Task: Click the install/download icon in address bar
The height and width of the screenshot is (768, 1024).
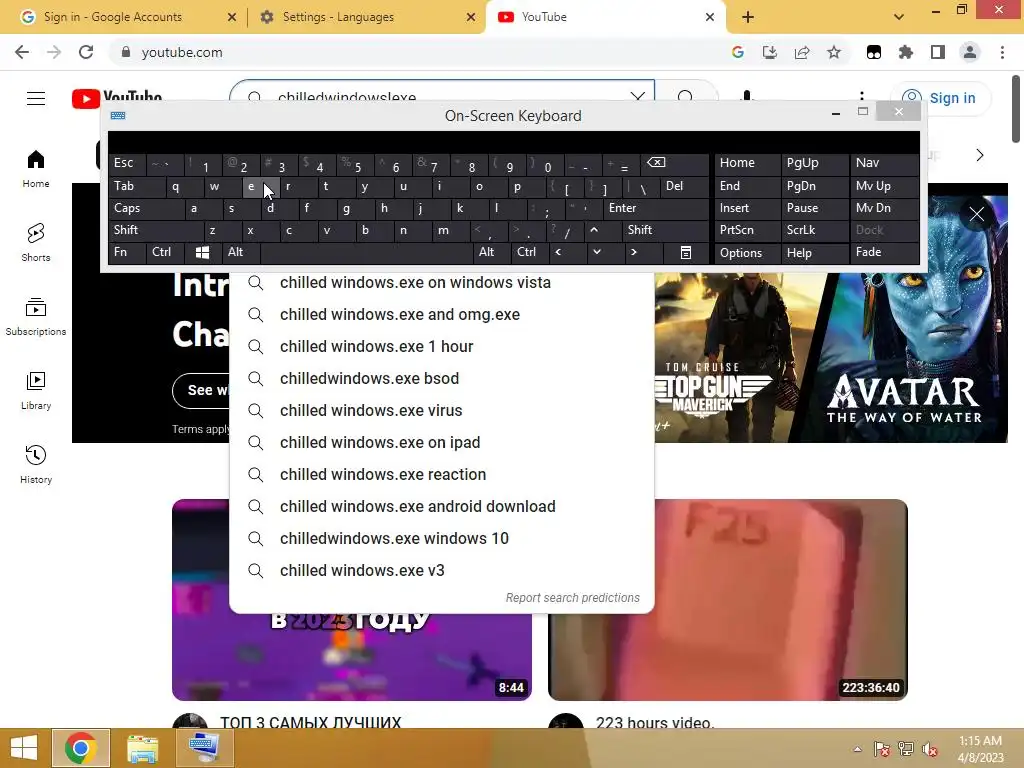Action: 770,52
